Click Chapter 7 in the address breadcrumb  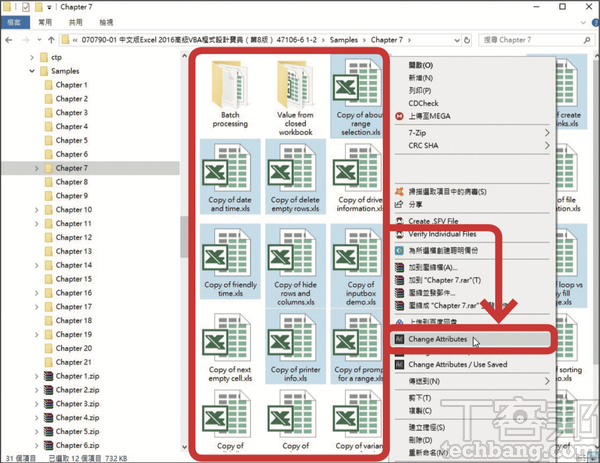pyautogui.click(x=386, y=40)
